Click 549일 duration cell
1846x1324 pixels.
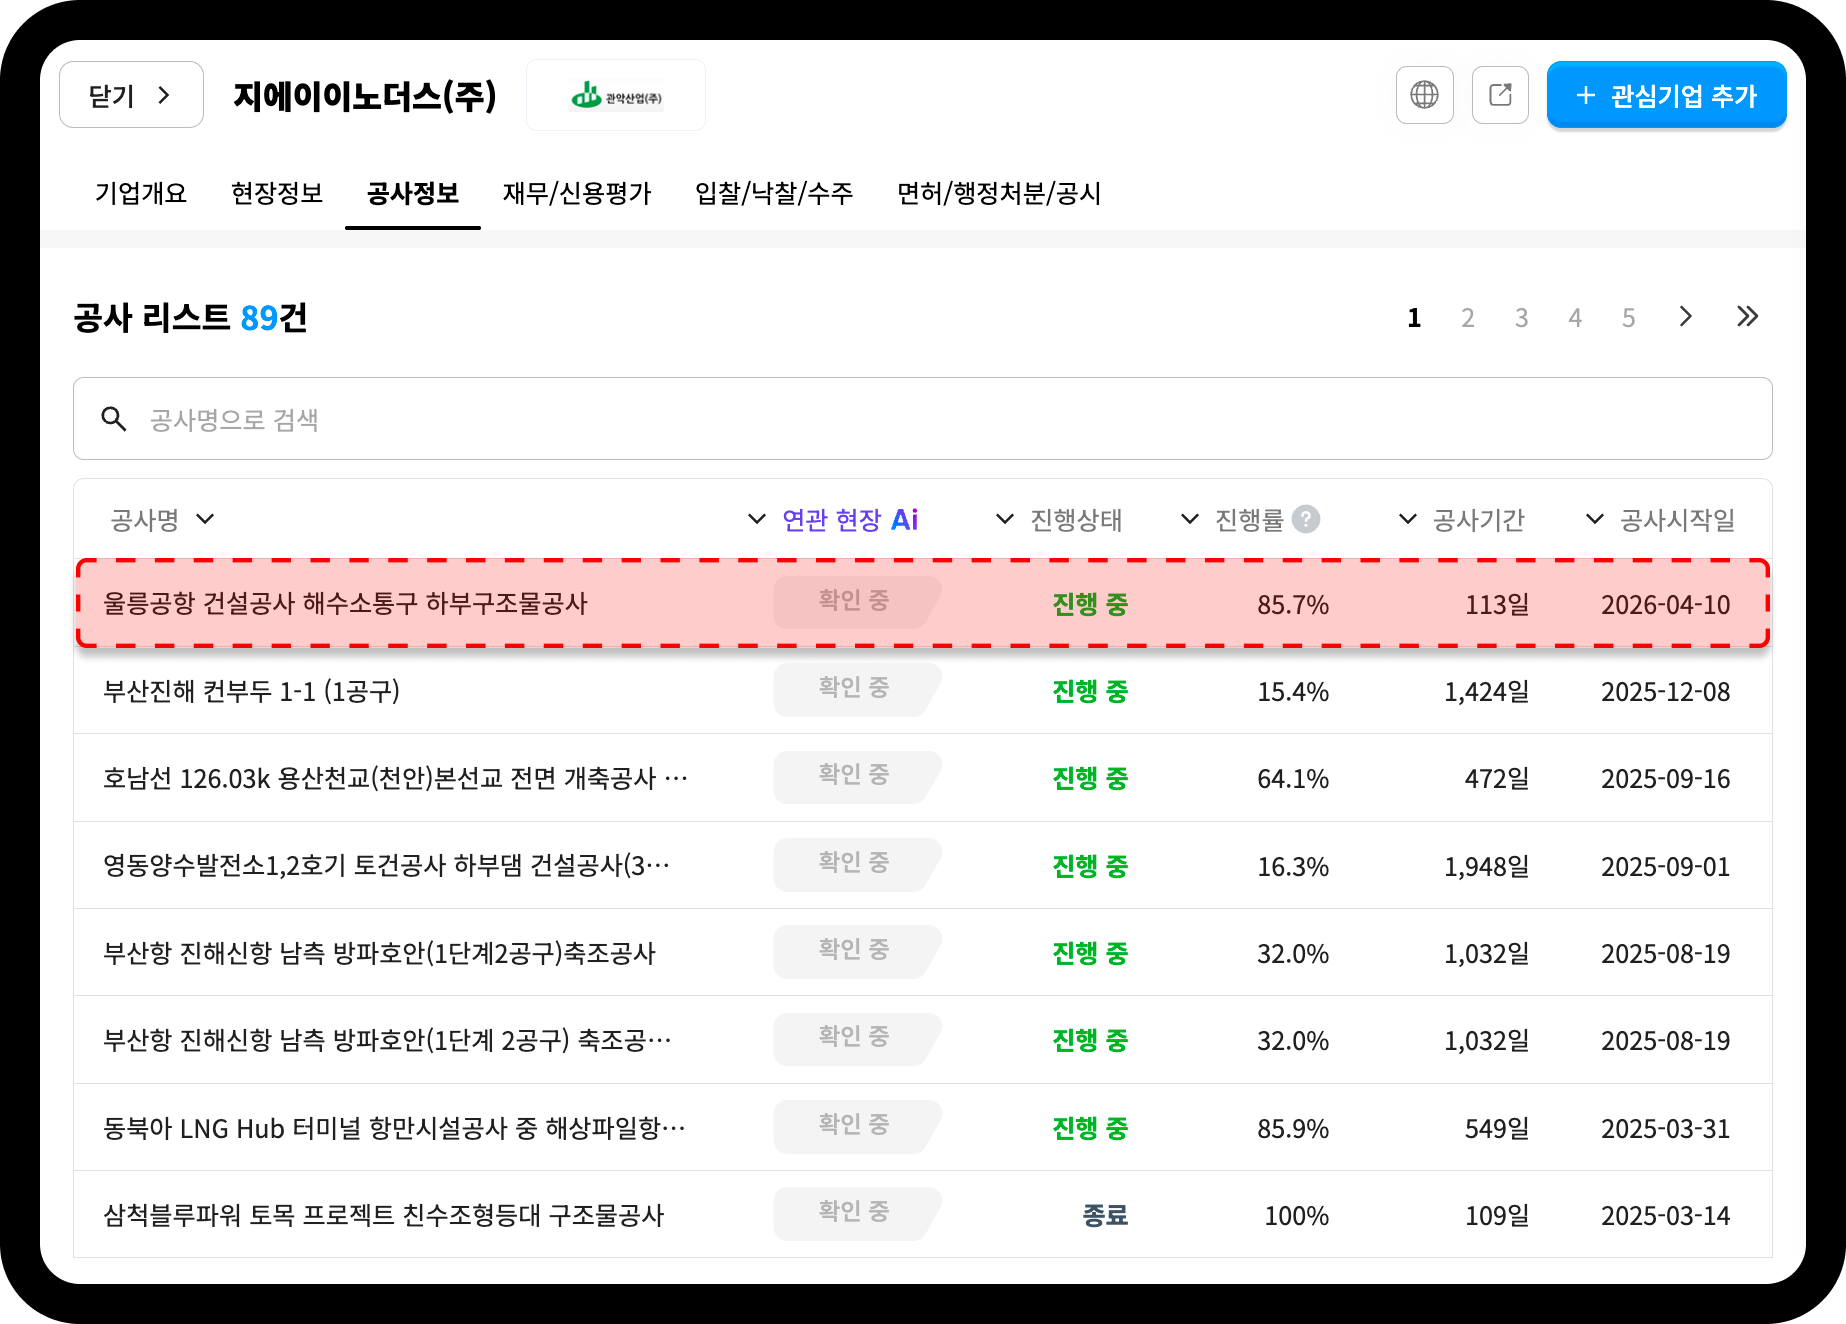(x=1497, y=1129)
